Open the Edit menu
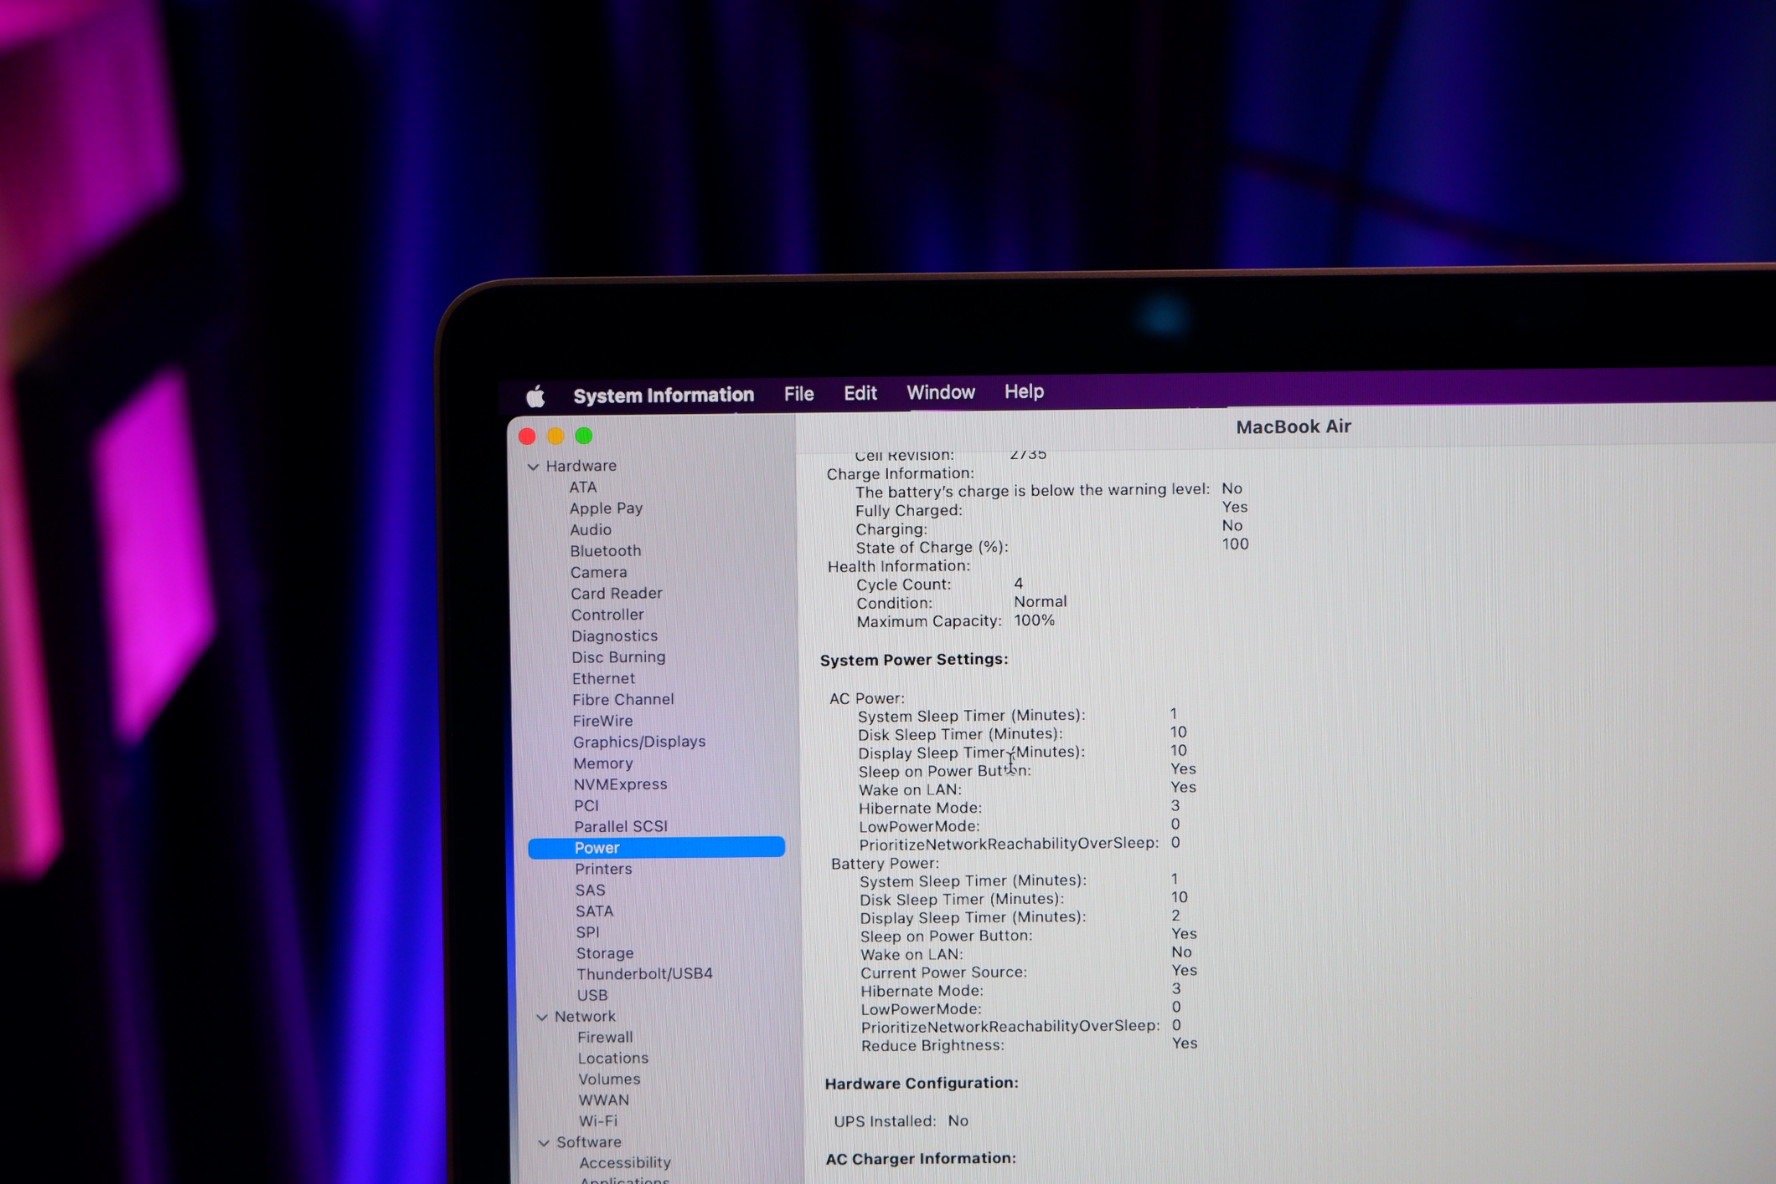 tap(860, 393)
